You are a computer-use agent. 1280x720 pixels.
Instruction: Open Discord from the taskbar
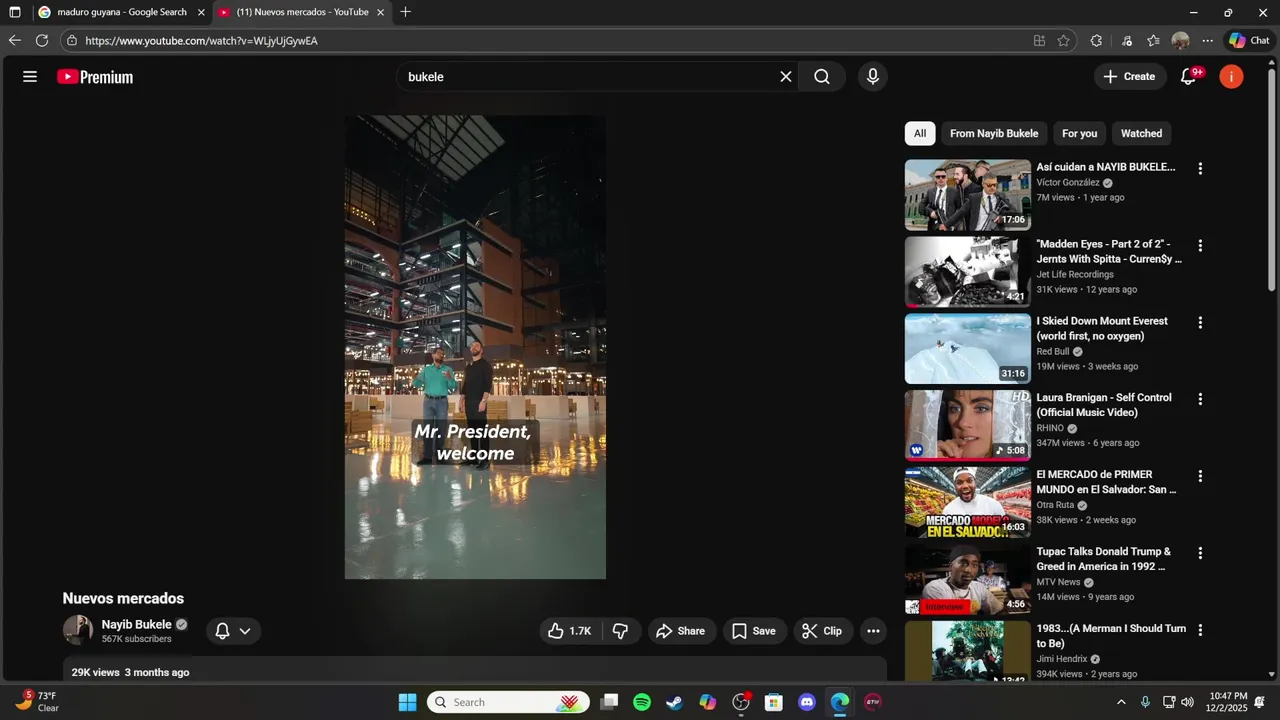807,702
